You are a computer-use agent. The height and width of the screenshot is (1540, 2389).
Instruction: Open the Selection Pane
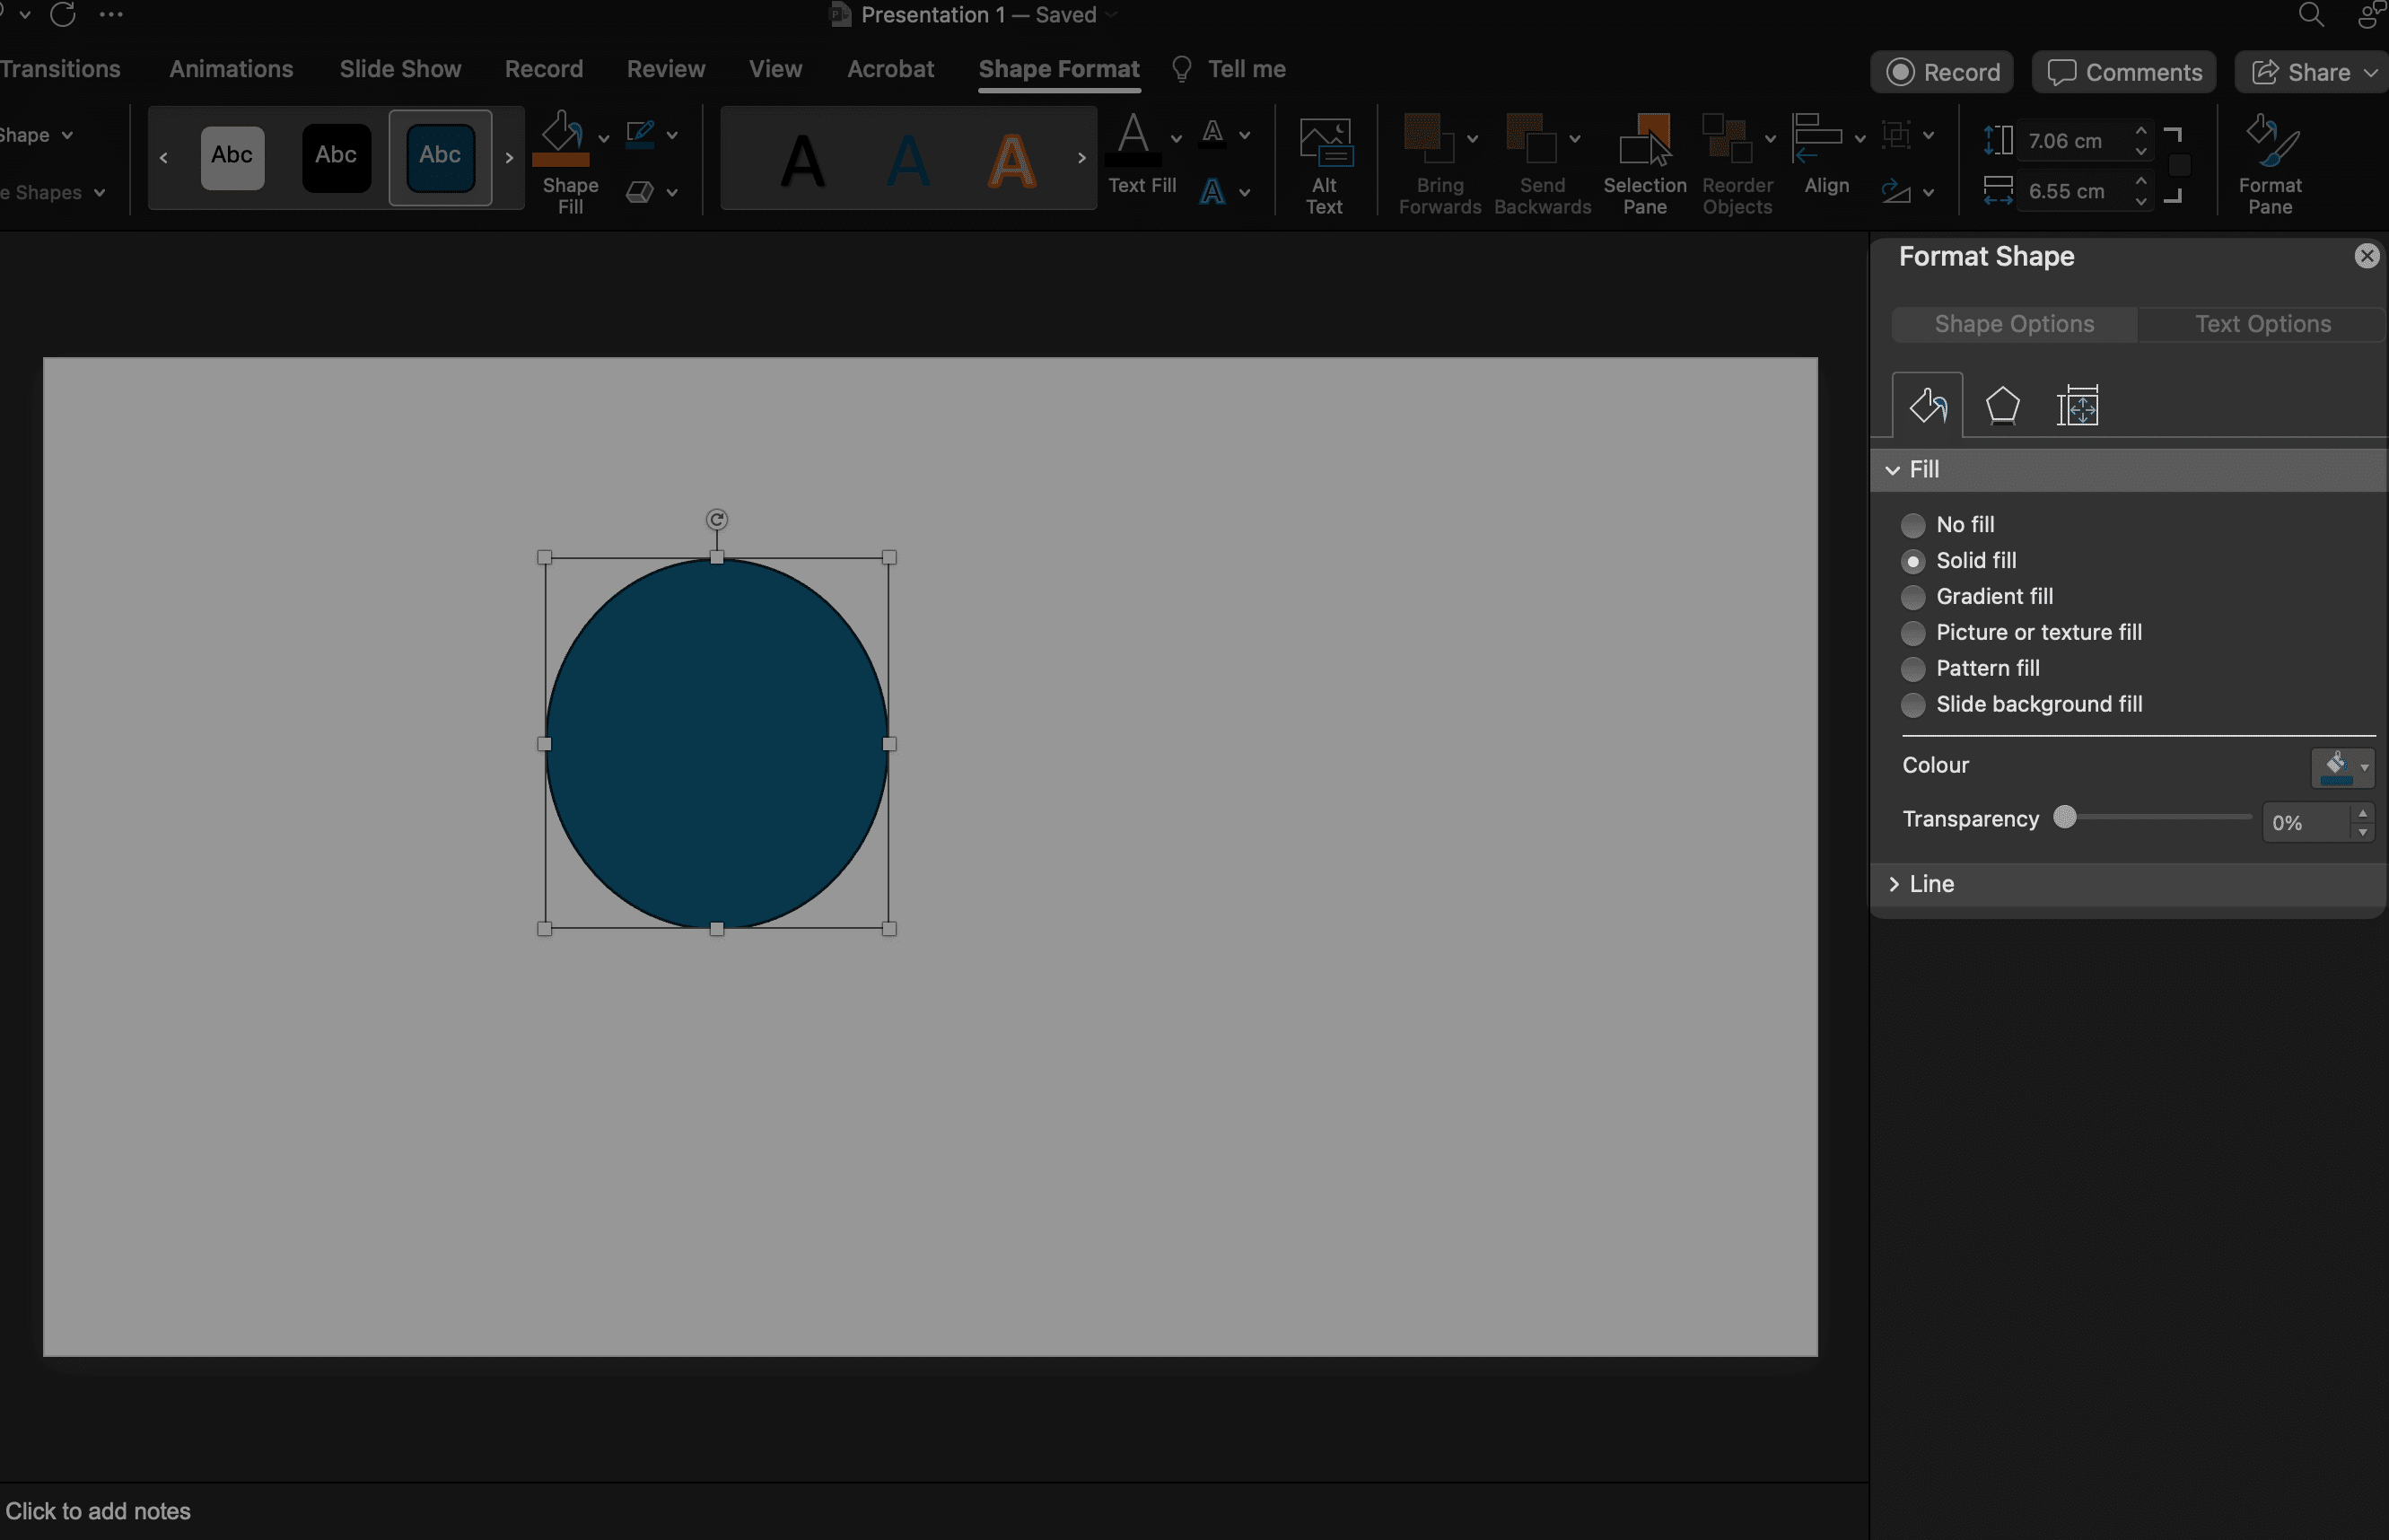pos(1645,163)
